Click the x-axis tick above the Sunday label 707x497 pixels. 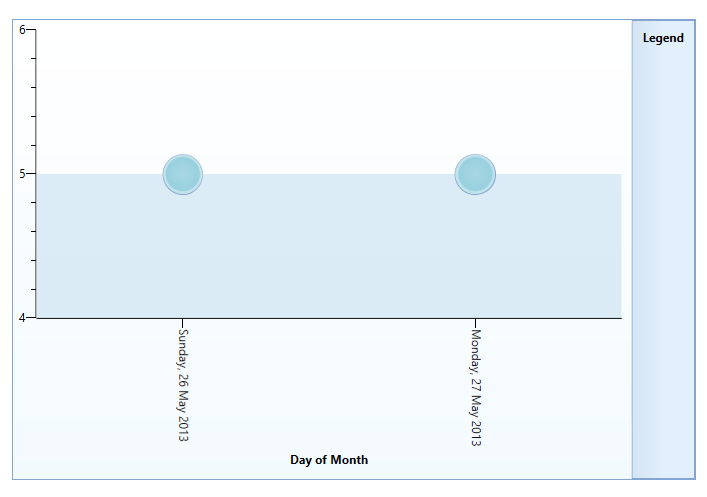[182, 322]
